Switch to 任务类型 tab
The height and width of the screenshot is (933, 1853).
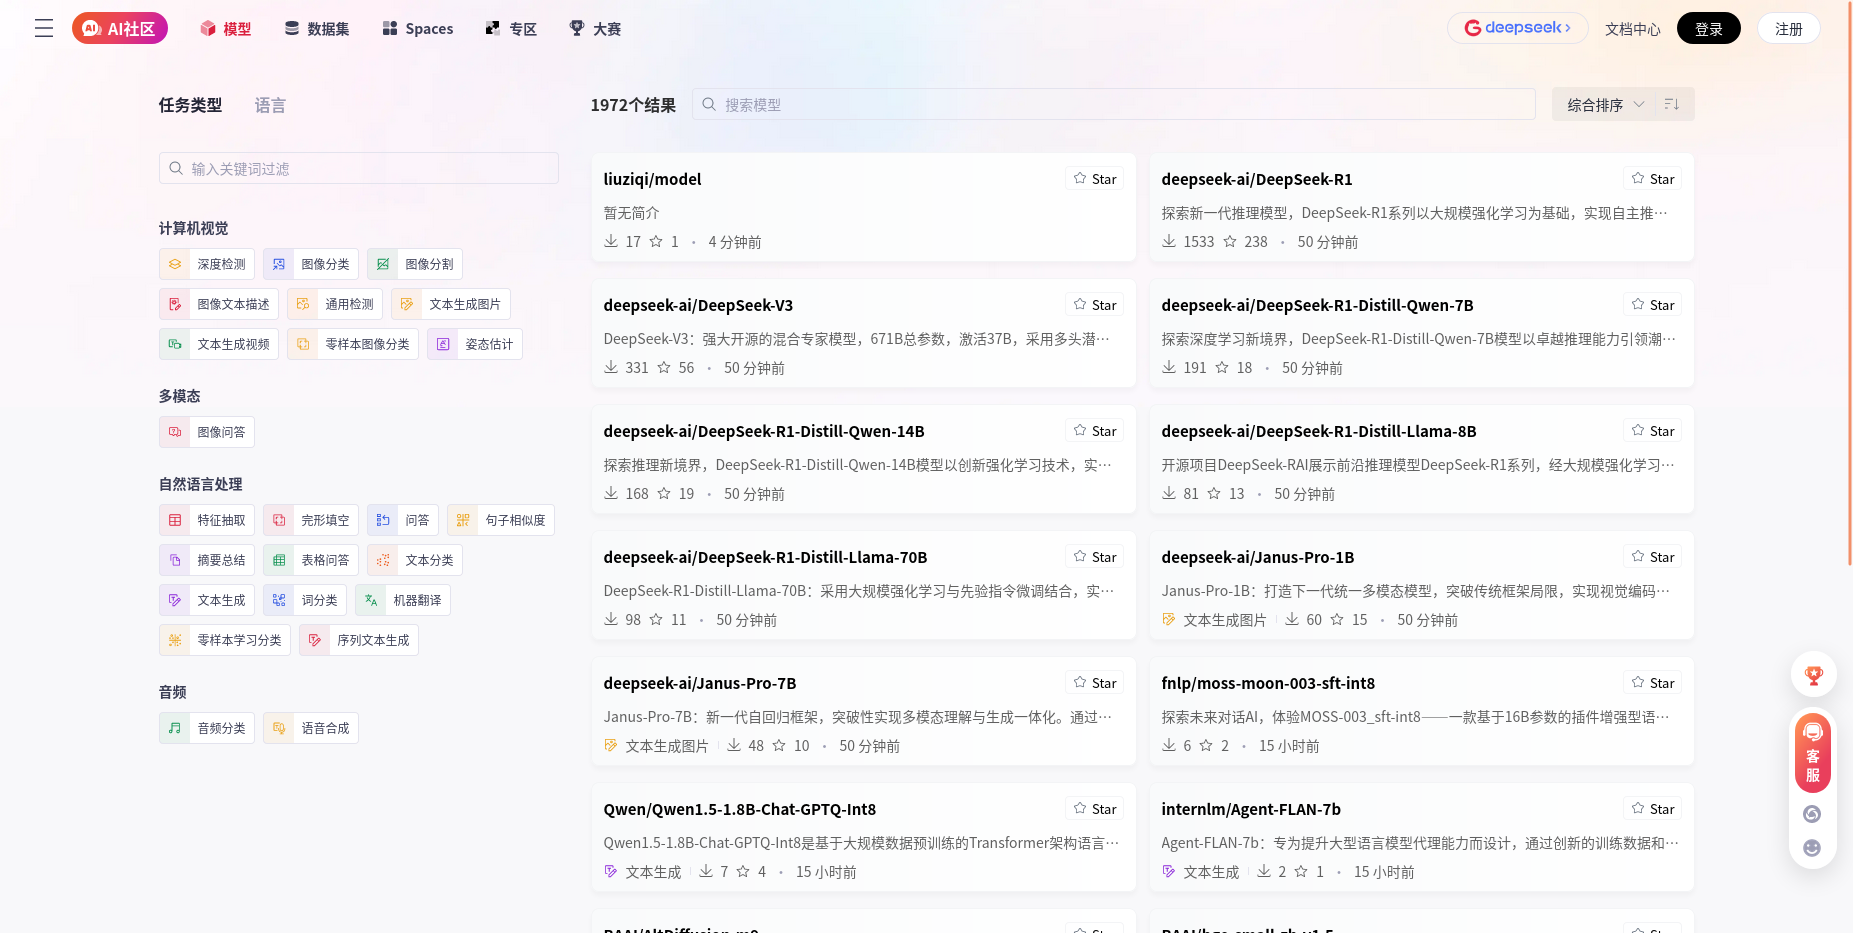[x=190, y=105]
